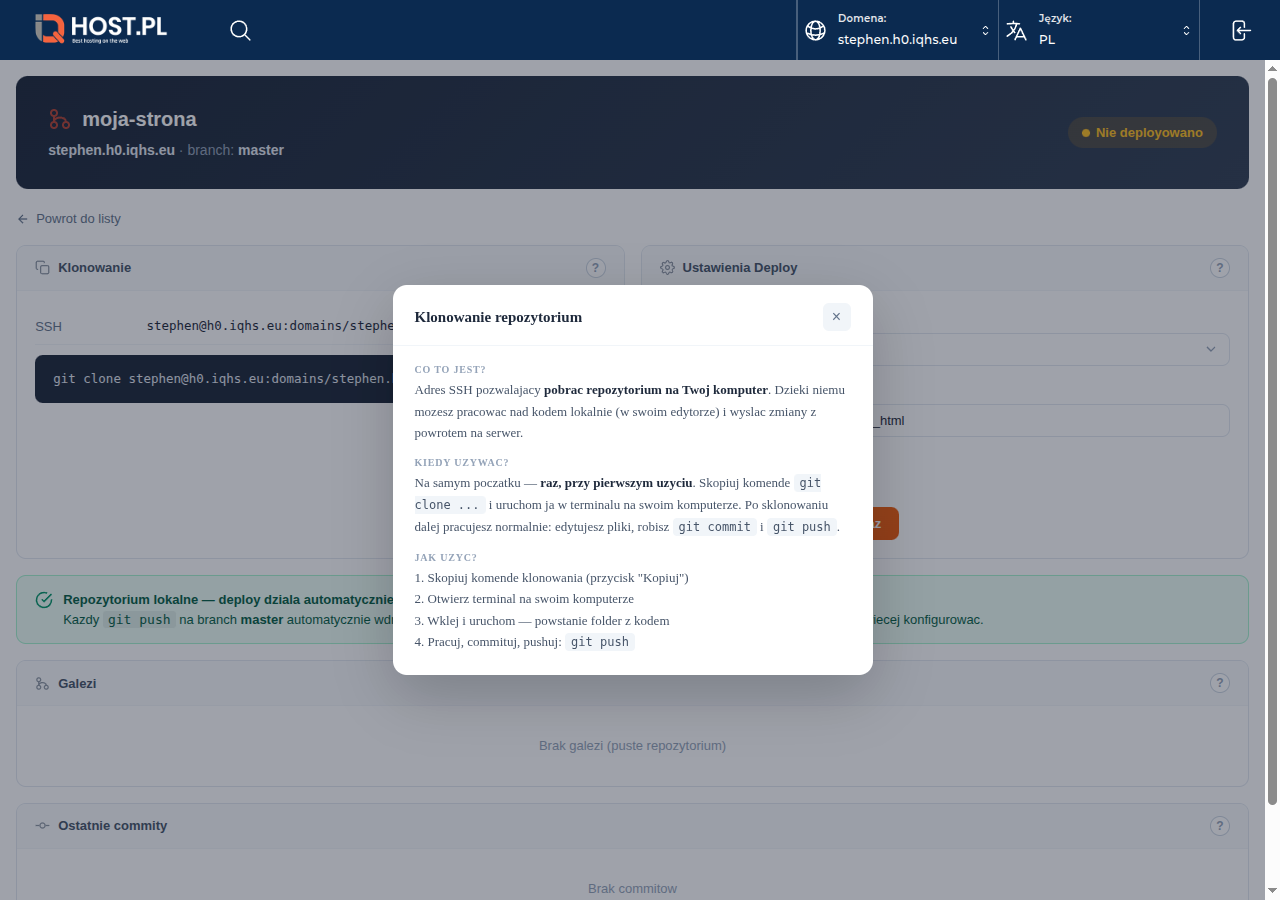Click the language translate icon
1280x900 pixels.
coord(1016,30)
